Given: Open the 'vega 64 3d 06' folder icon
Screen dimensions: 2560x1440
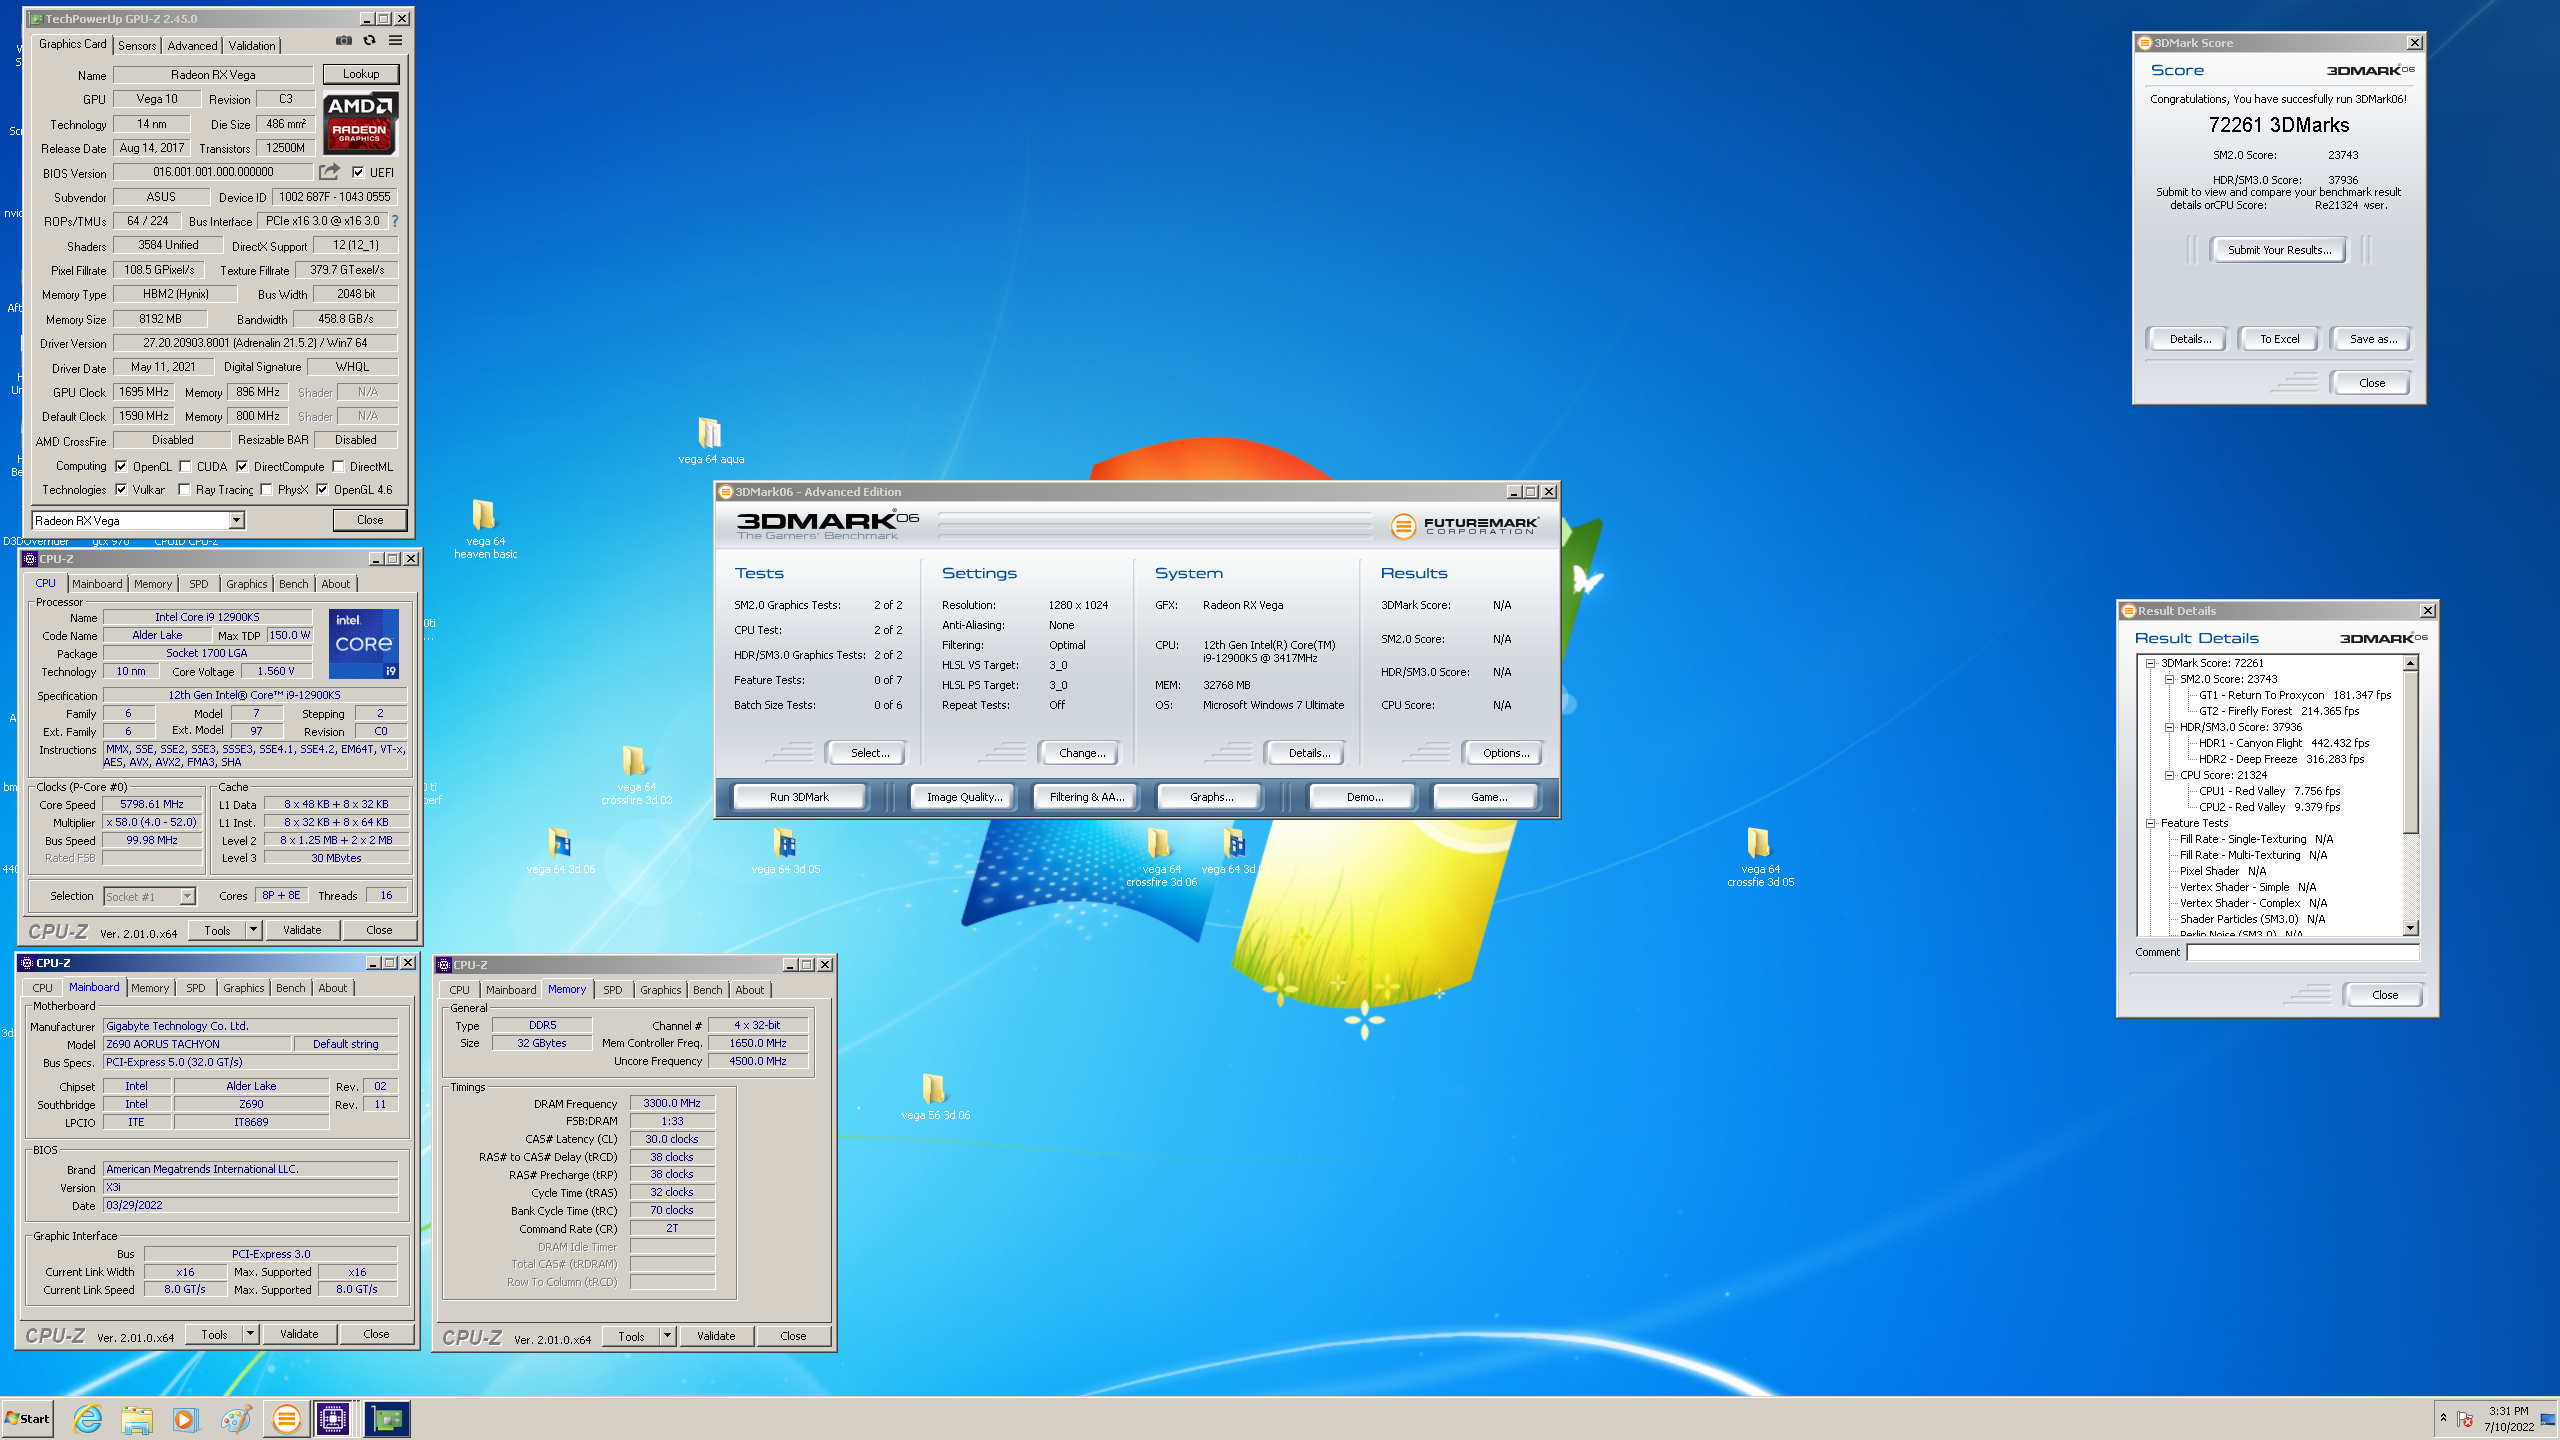Looking at the screenshot, I should 560,843.
